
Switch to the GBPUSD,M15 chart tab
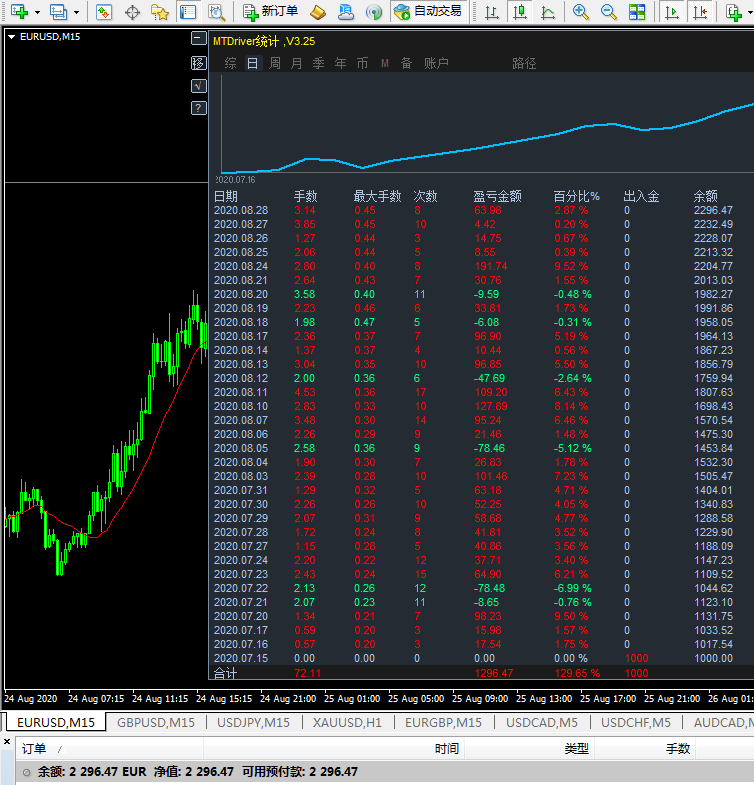(156, 722)
